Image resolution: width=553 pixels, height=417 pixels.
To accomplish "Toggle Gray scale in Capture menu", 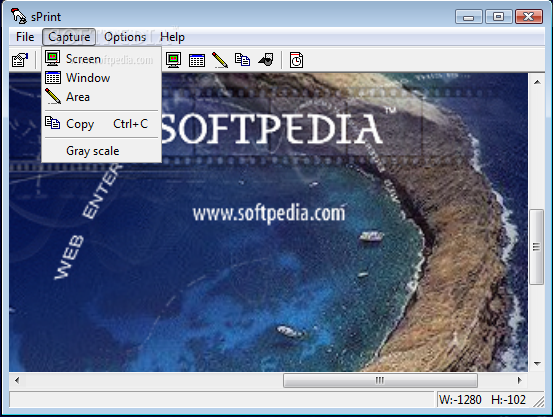I will tap(102, 151).
